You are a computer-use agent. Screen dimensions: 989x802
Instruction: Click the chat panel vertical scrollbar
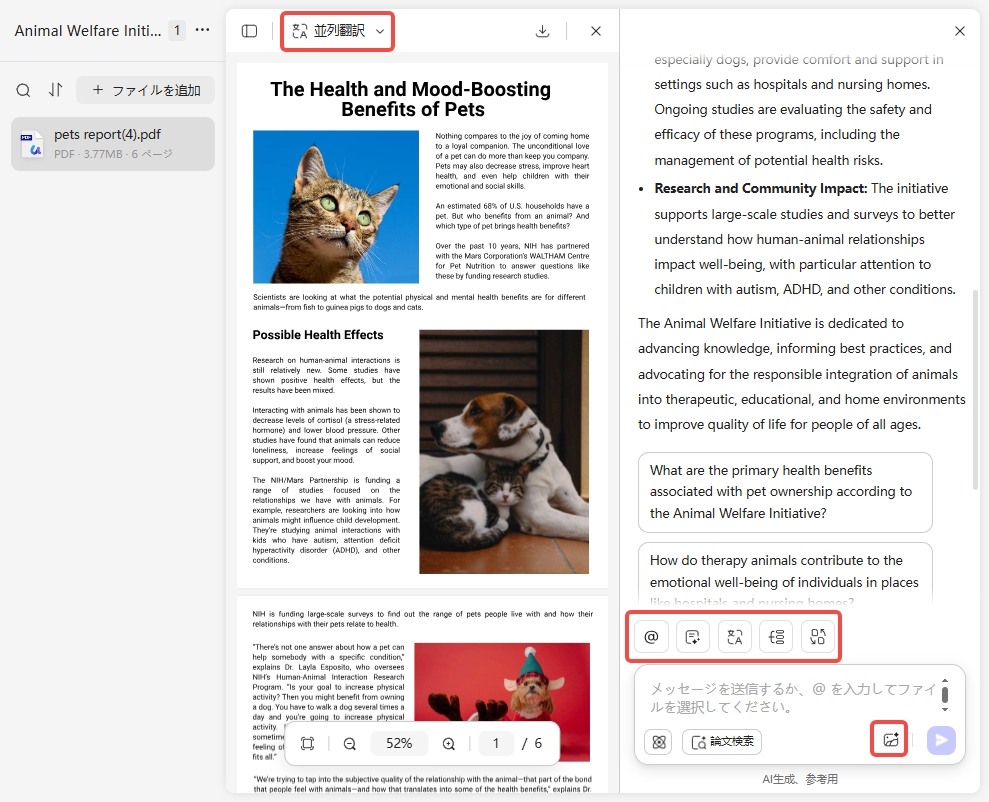[x=976, y=388]
